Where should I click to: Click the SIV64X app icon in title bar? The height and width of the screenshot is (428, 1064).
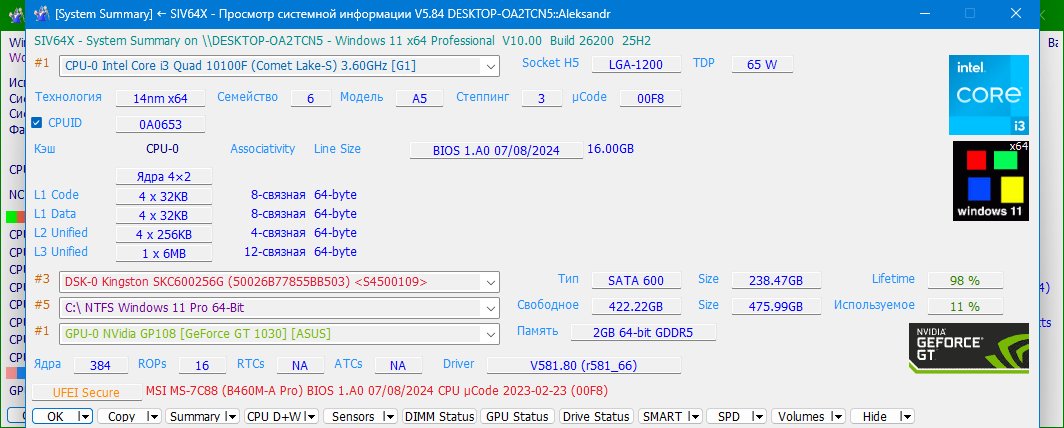40,15
